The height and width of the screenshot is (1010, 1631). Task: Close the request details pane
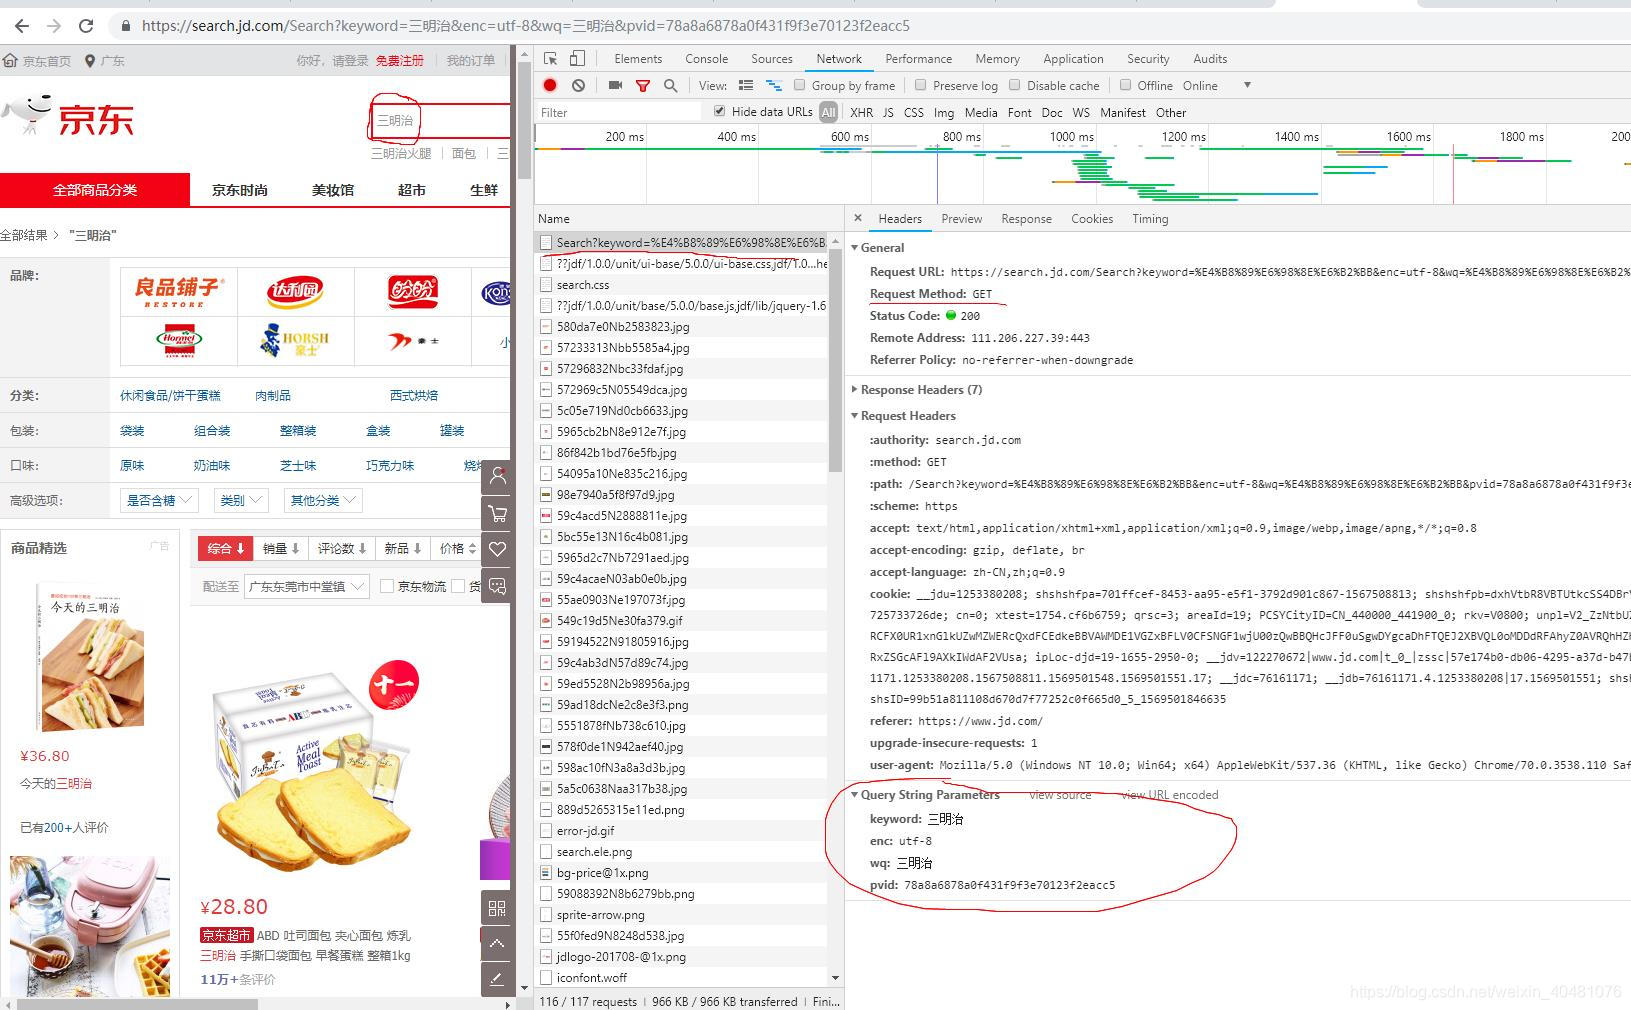[x=857, y=218]
